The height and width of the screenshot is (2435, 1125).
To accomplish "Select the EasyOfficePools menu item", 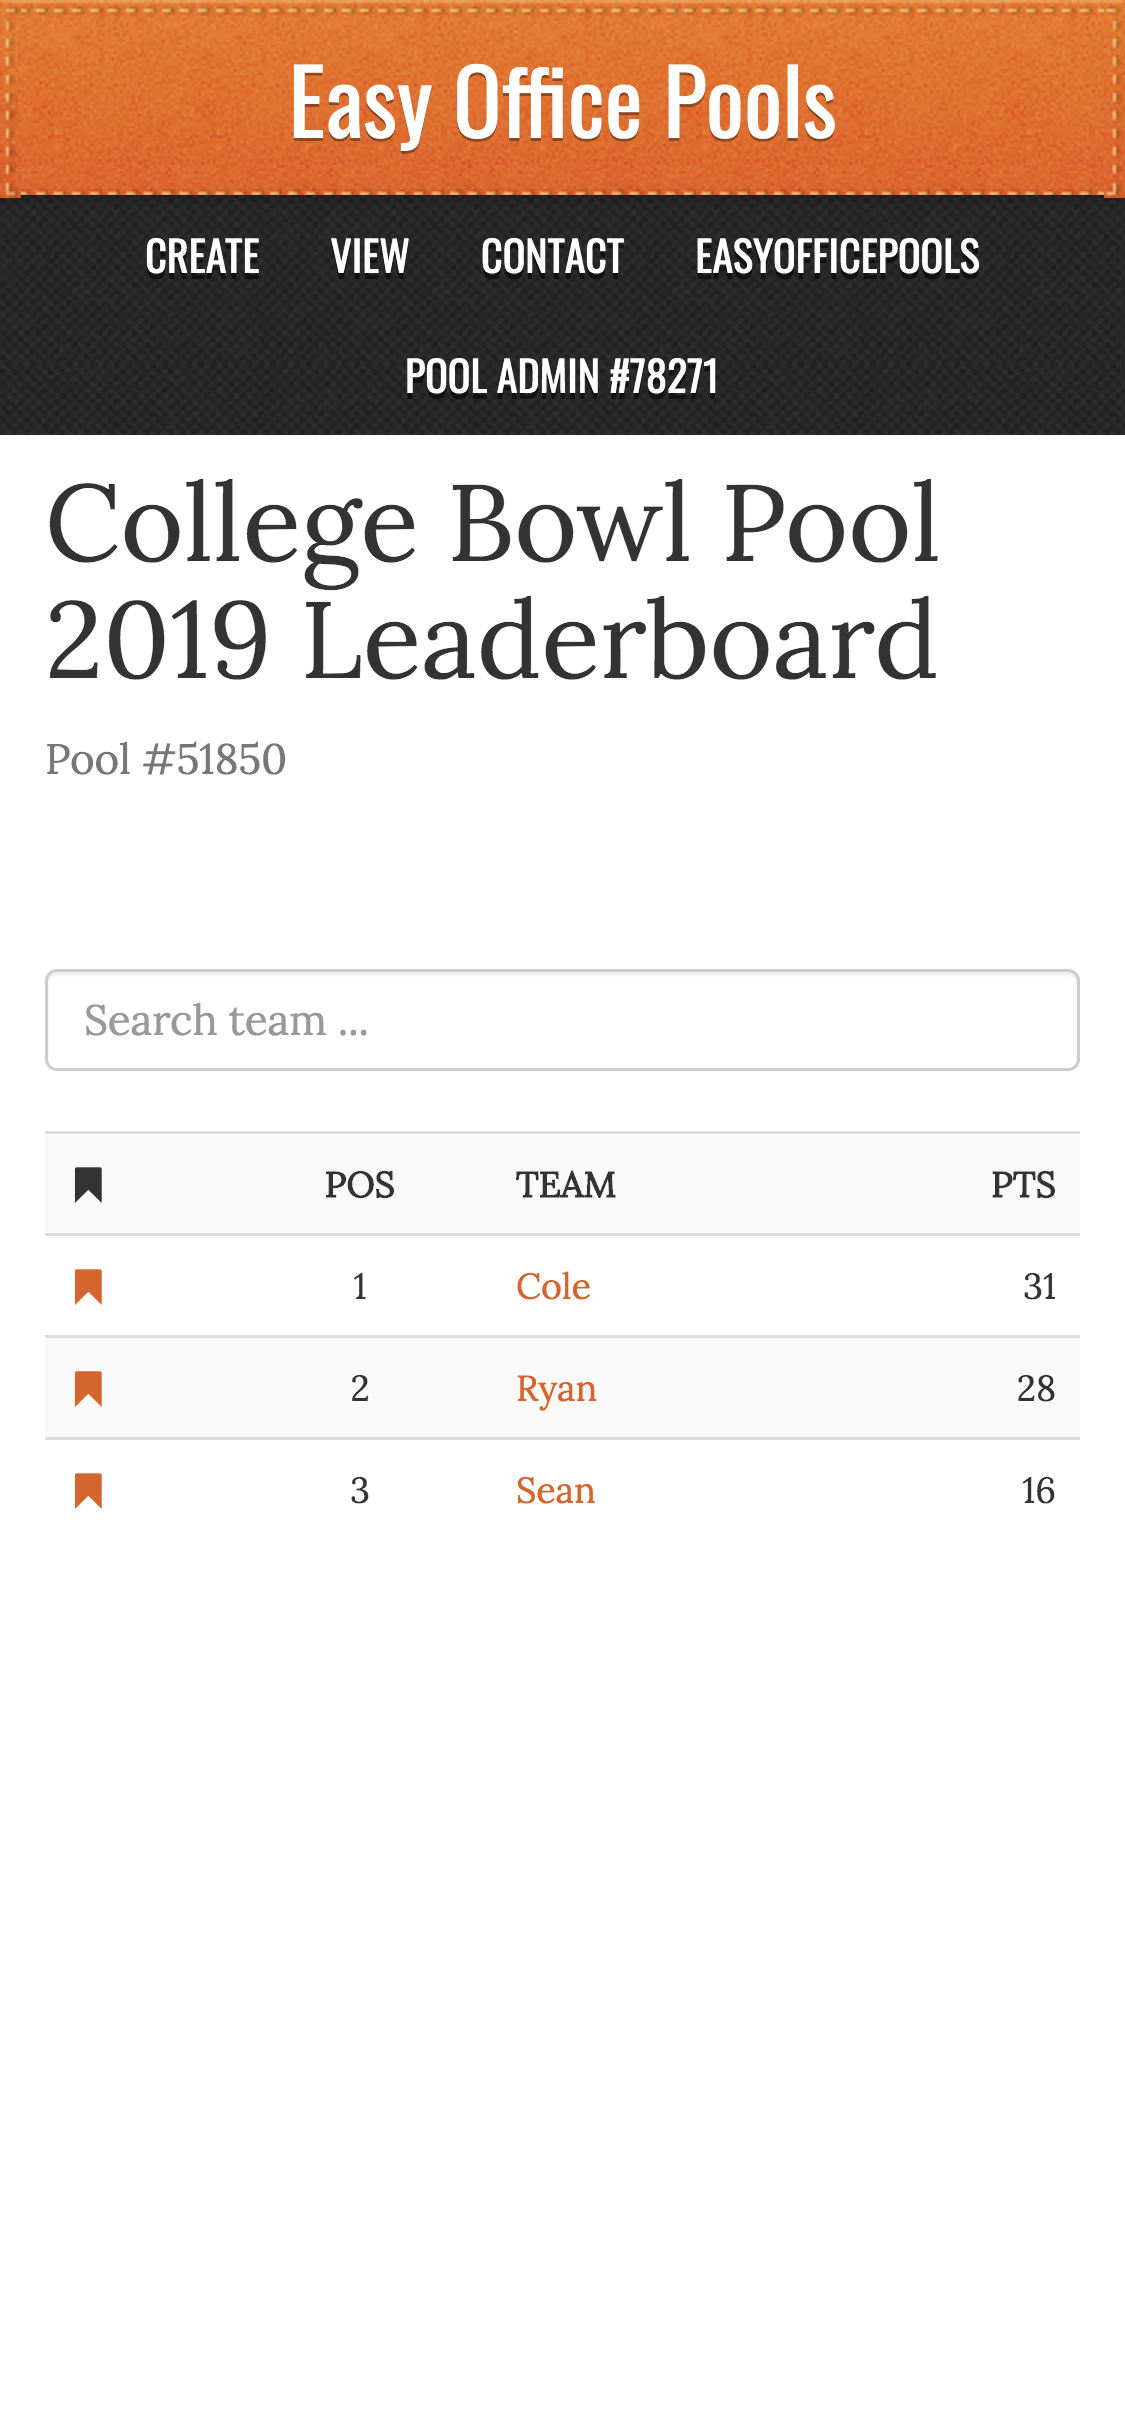I will (x=837, y=257).
